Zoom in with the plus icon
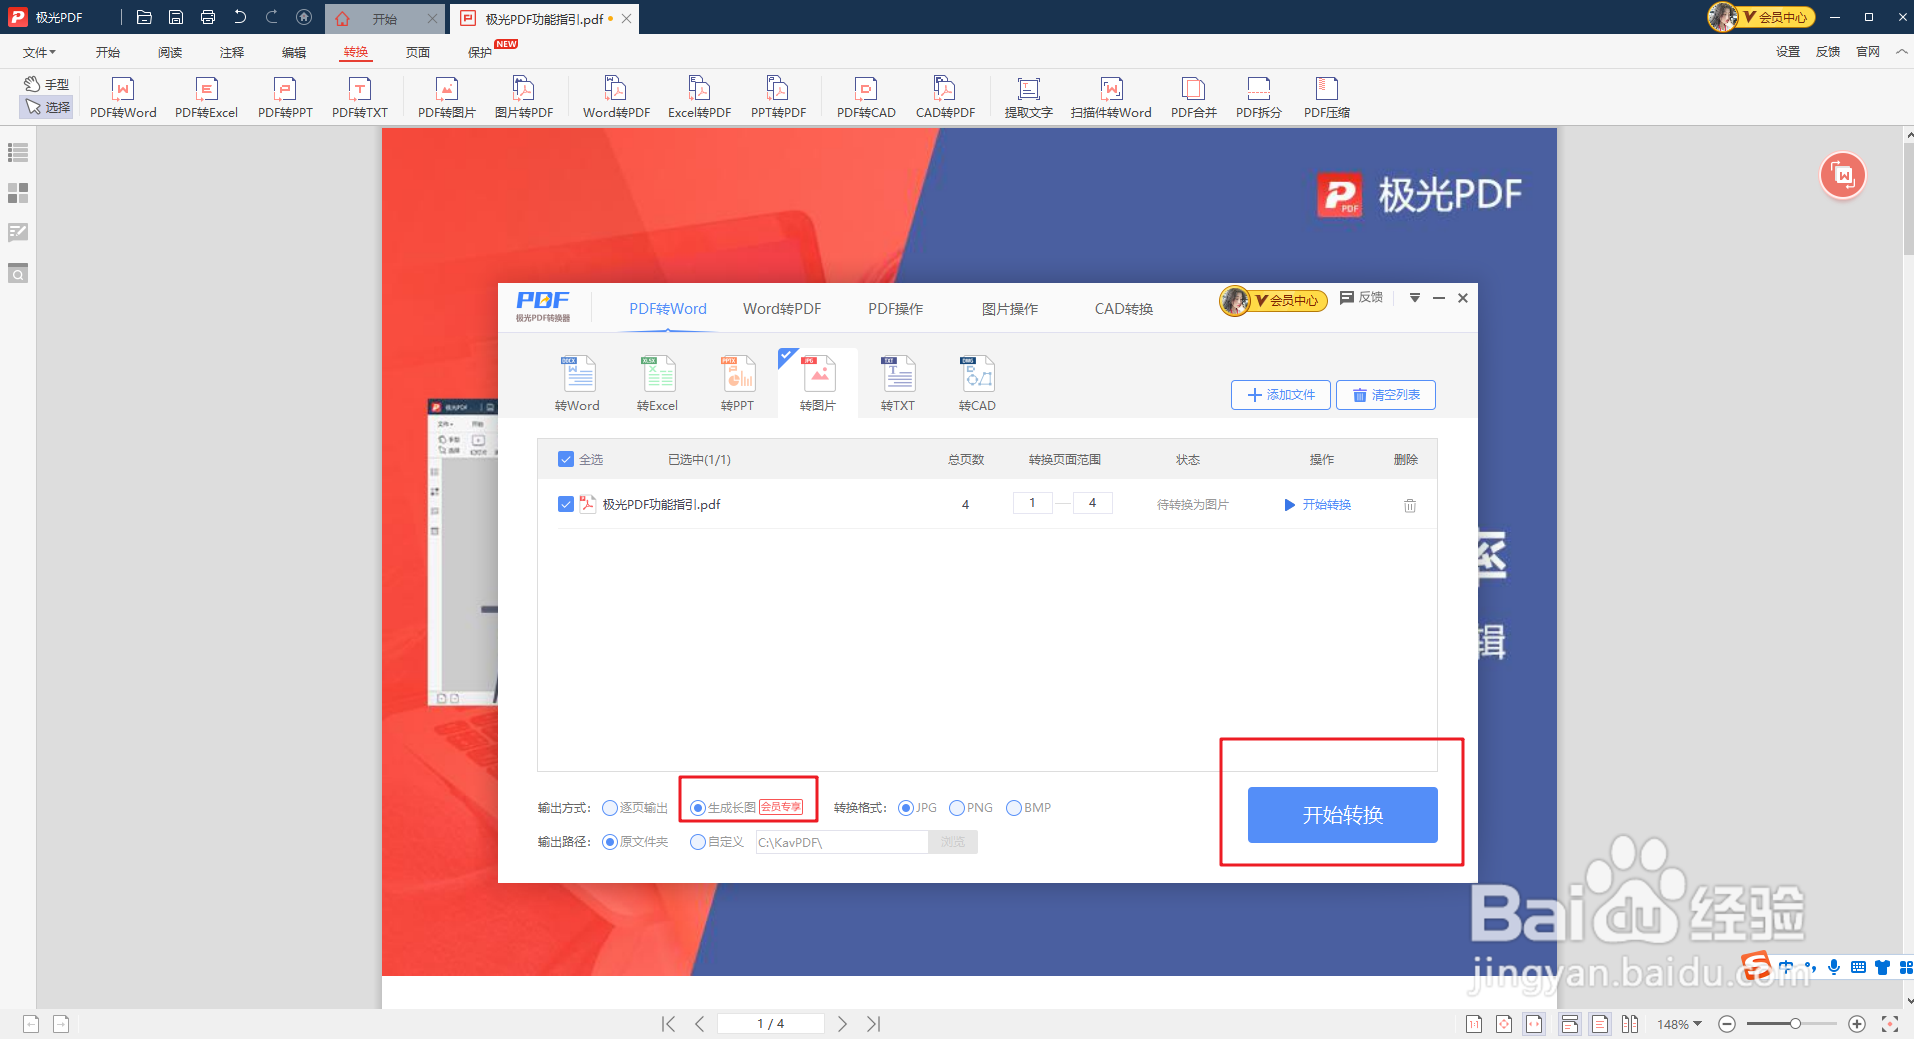Screen dimensions: 1914x1039 (x=1857, y=1024)
